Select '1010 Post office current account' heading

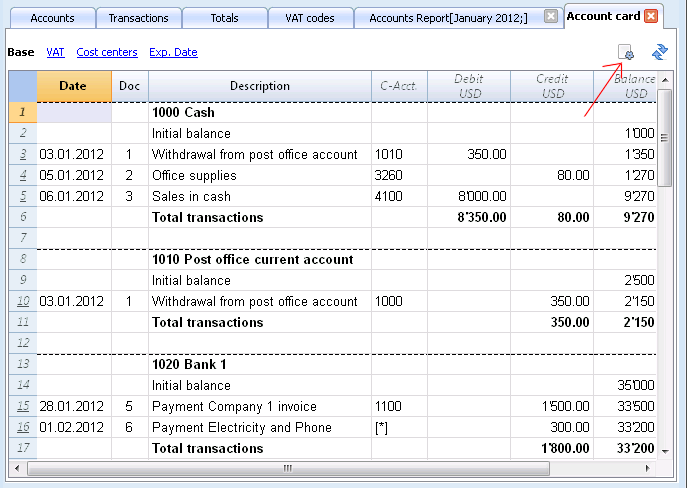click(x=260, y=259)
